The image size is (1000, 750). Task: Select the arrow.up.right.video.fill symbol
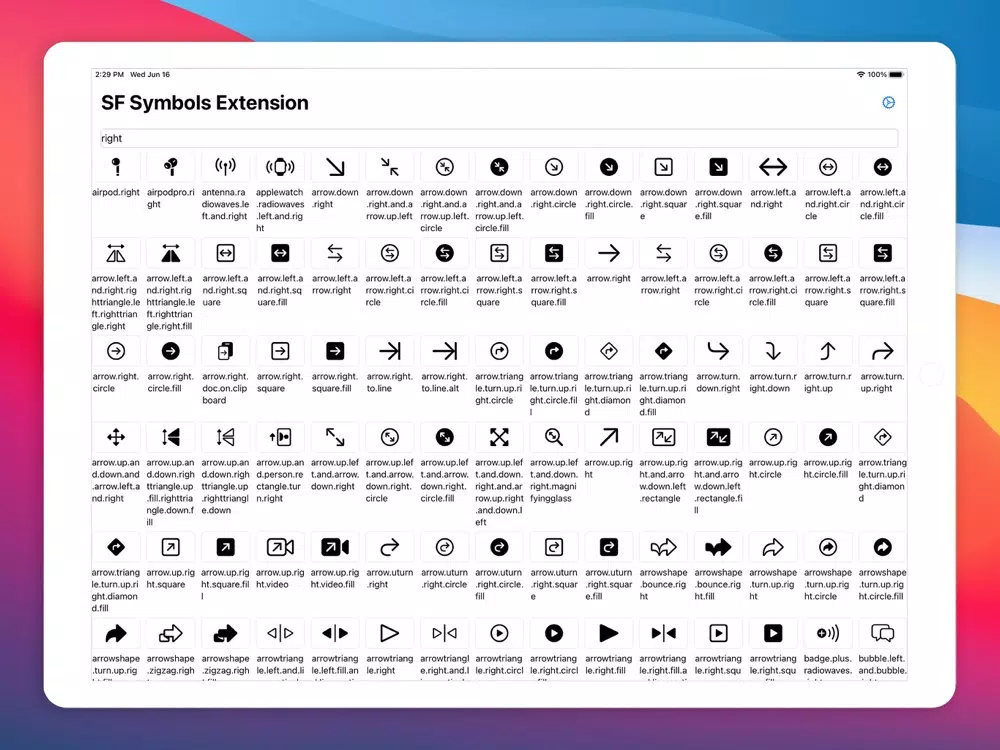pos(335,547)
